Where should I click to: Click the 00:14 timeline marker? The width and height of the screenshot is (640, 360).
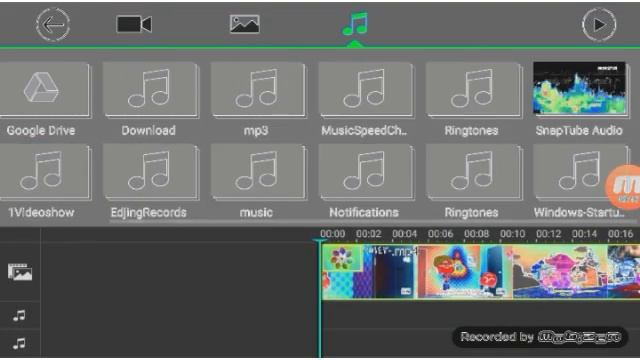(x=584, y=234)
